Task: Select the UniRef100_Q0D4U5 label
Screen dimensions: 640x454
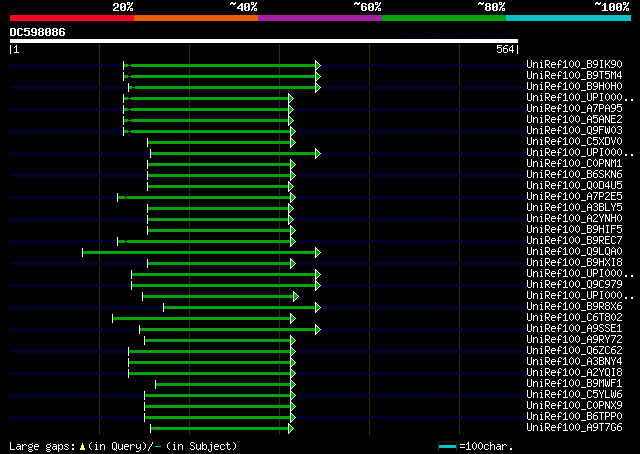Action: point(574,186)
